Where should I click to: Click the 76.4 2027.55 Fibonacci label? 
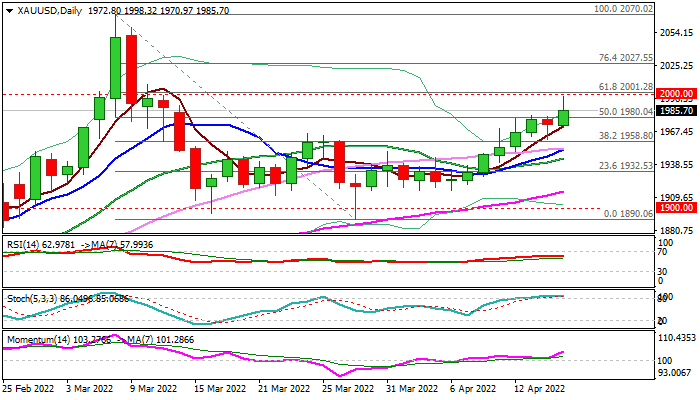tap(625, 58)
